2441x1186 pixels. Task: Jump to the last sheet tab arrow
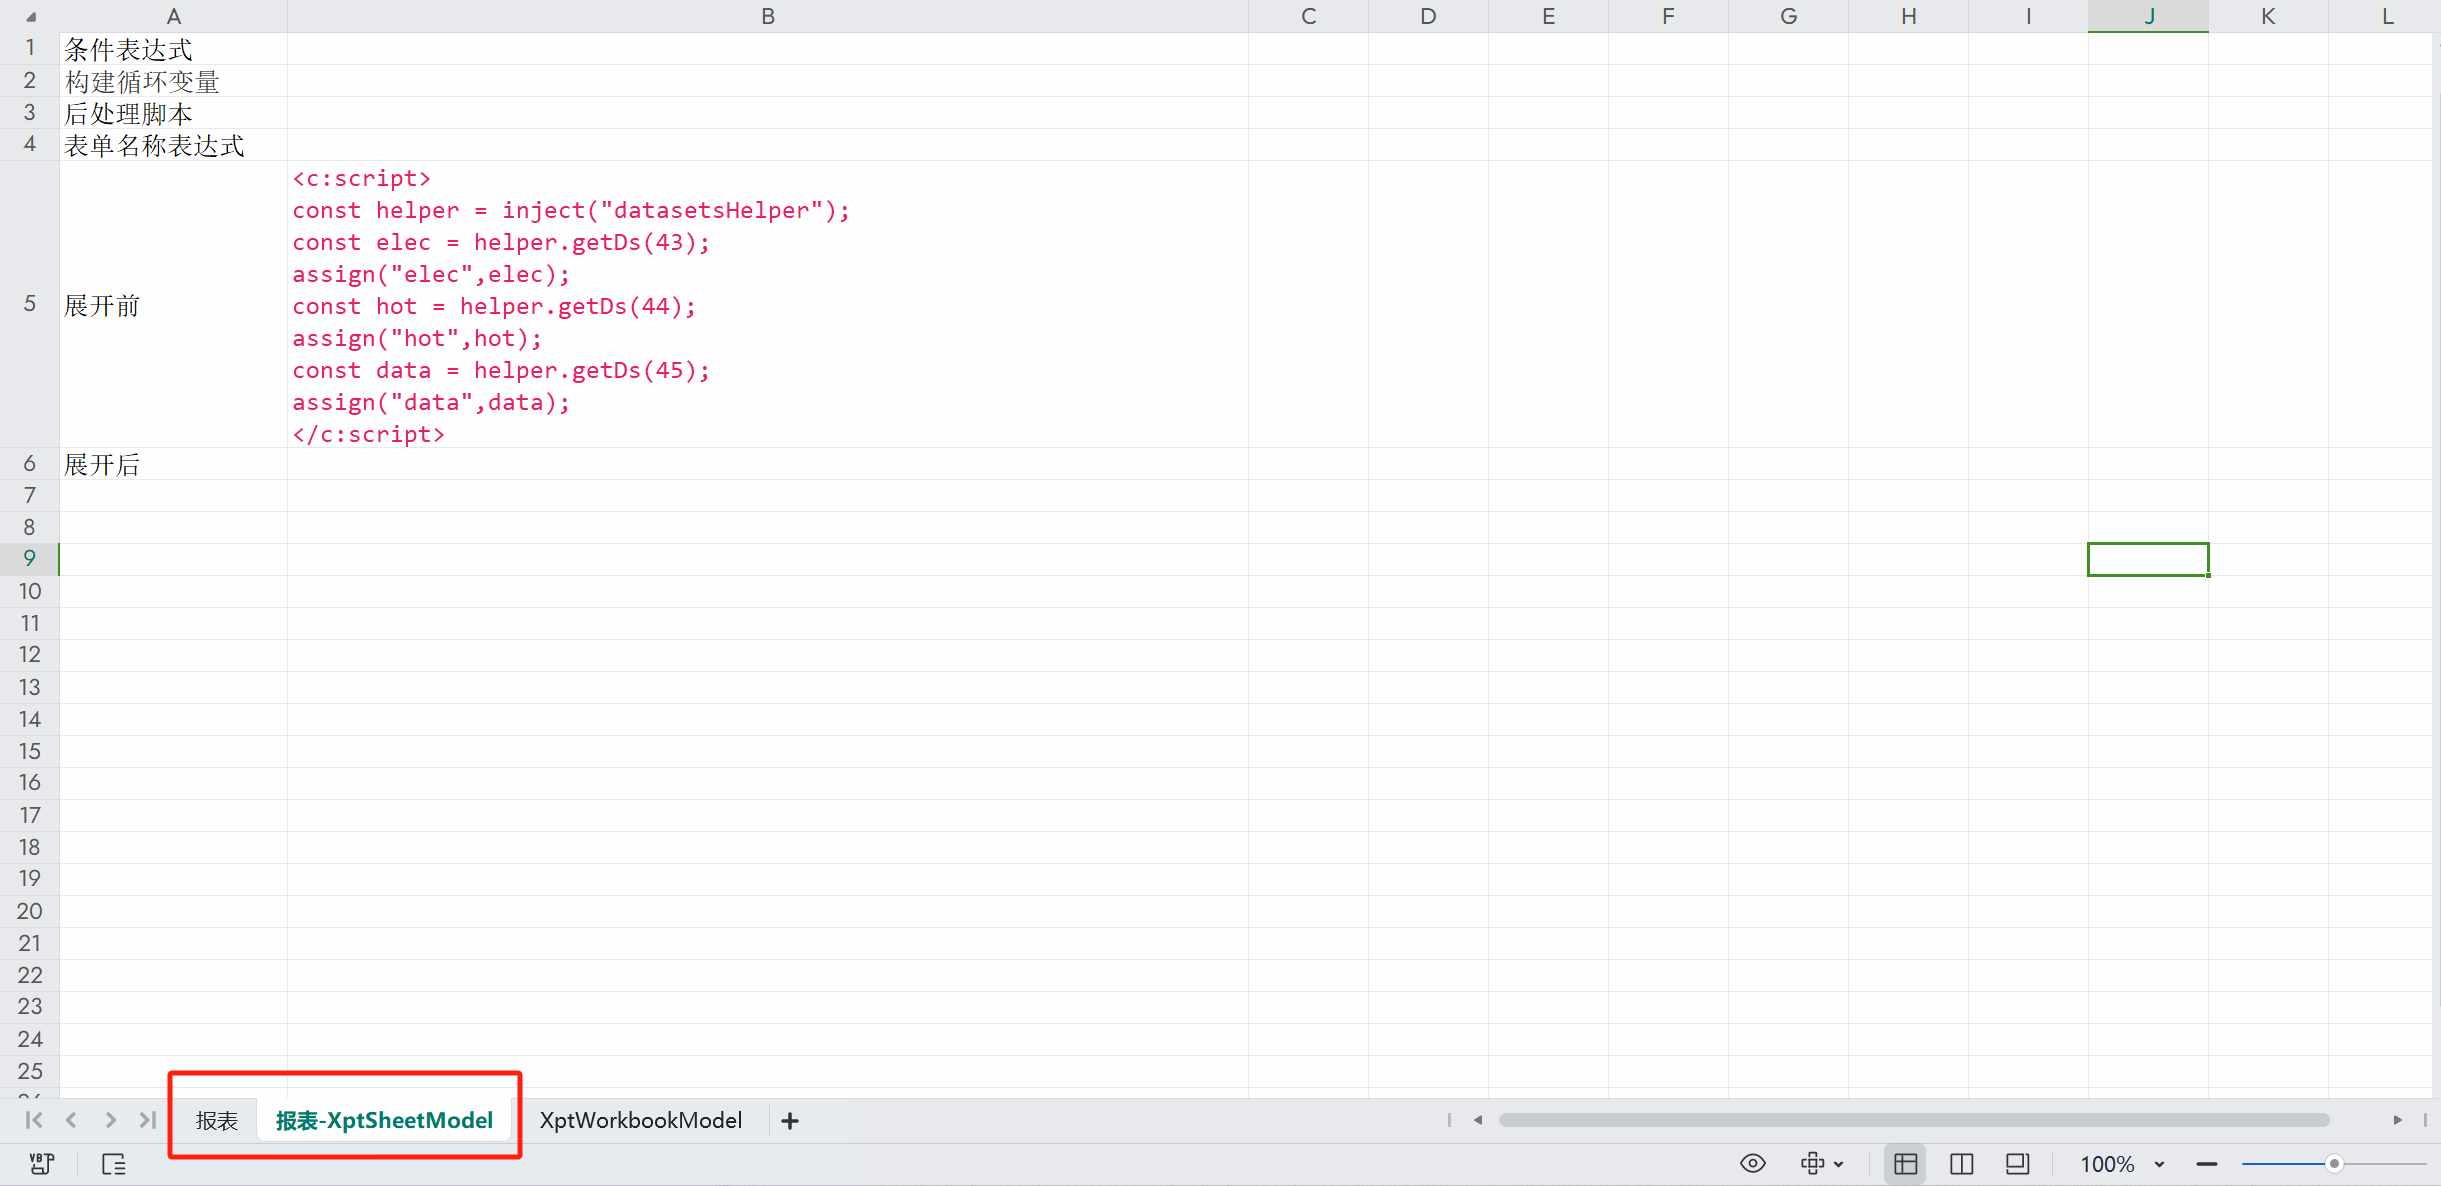click(148, 1120)
